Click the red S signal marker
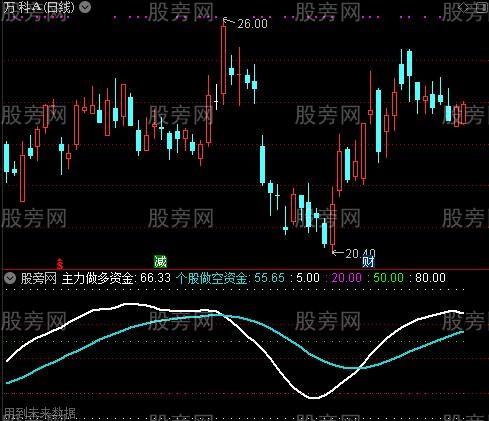Viewport: 489px width, 421px height. coord(60,264)
